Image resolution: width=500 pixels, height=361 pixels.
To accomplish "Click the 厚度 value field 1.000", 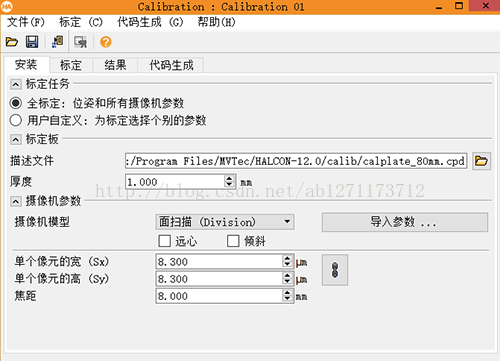I will pos(175,182).
